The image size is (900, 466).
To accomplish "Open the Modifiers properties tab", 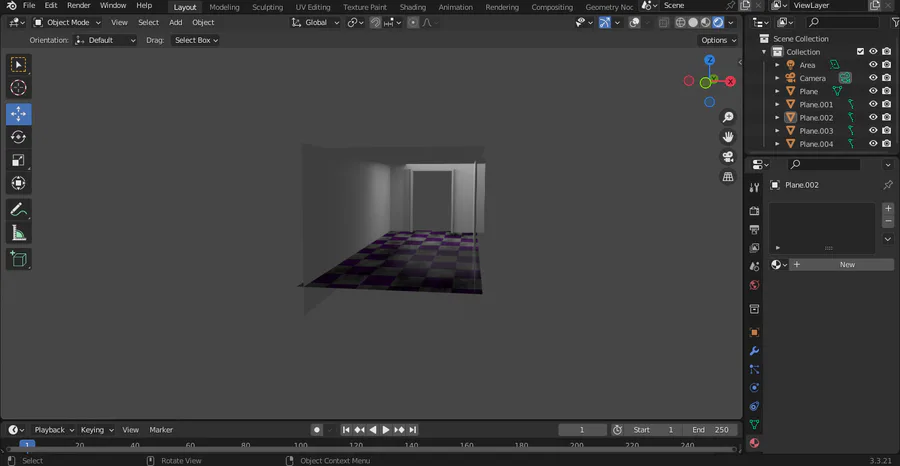I will pyautogui.click(x=754, y=351).
